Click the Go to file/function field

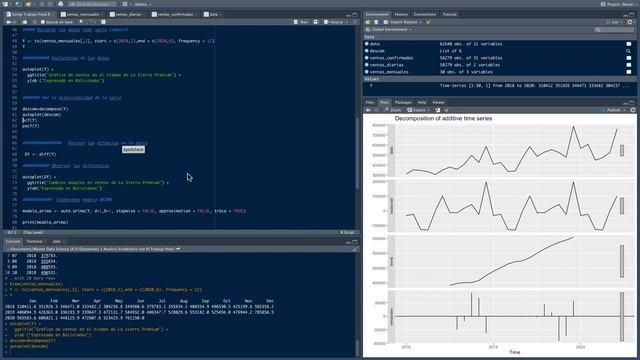[93, 4]
